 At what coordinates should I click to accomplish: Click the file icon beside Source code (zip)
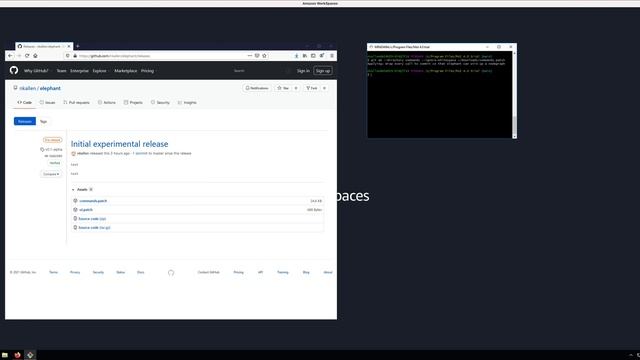click(75, 219)
